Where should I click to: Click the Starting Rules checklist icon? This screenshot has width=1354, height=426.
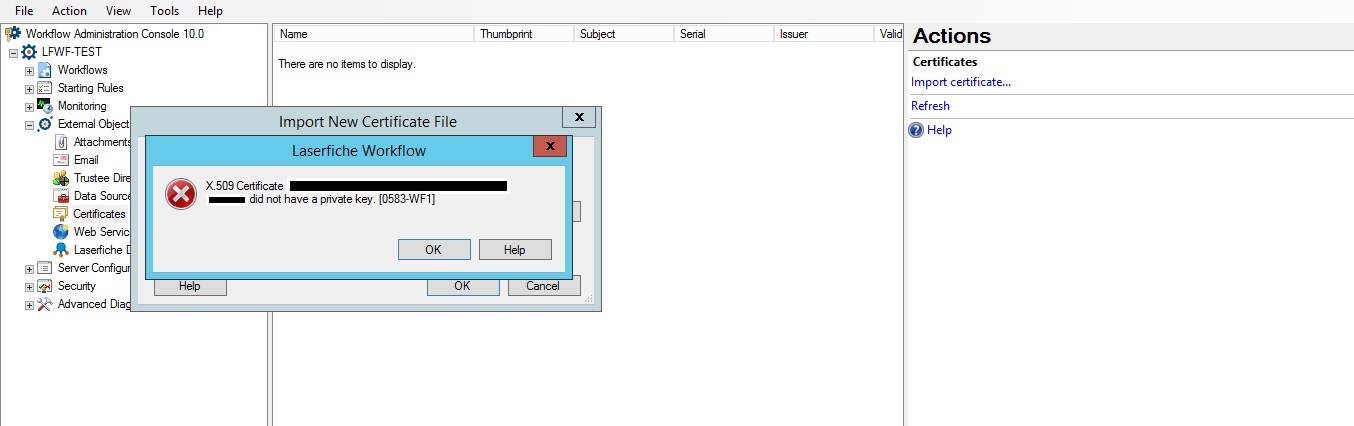pos(45,88)
